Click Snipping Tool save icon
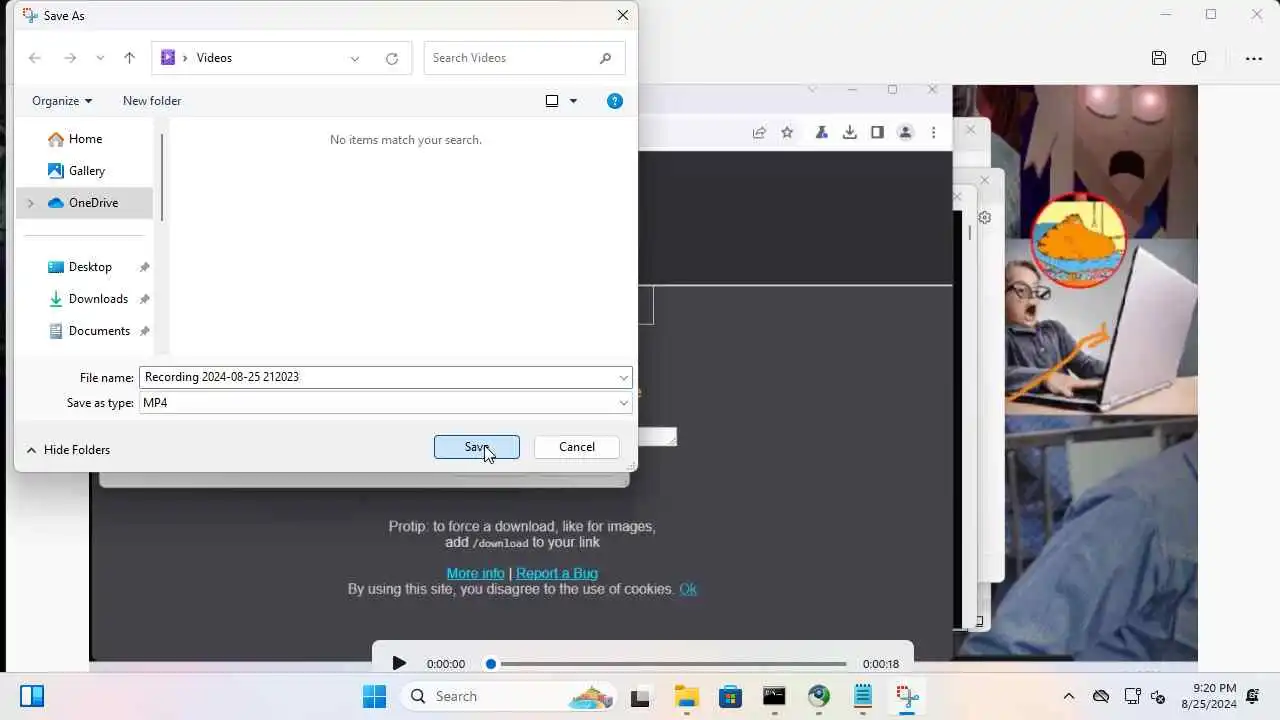The image size is (1280, 720). click(x=1159, y=58)
